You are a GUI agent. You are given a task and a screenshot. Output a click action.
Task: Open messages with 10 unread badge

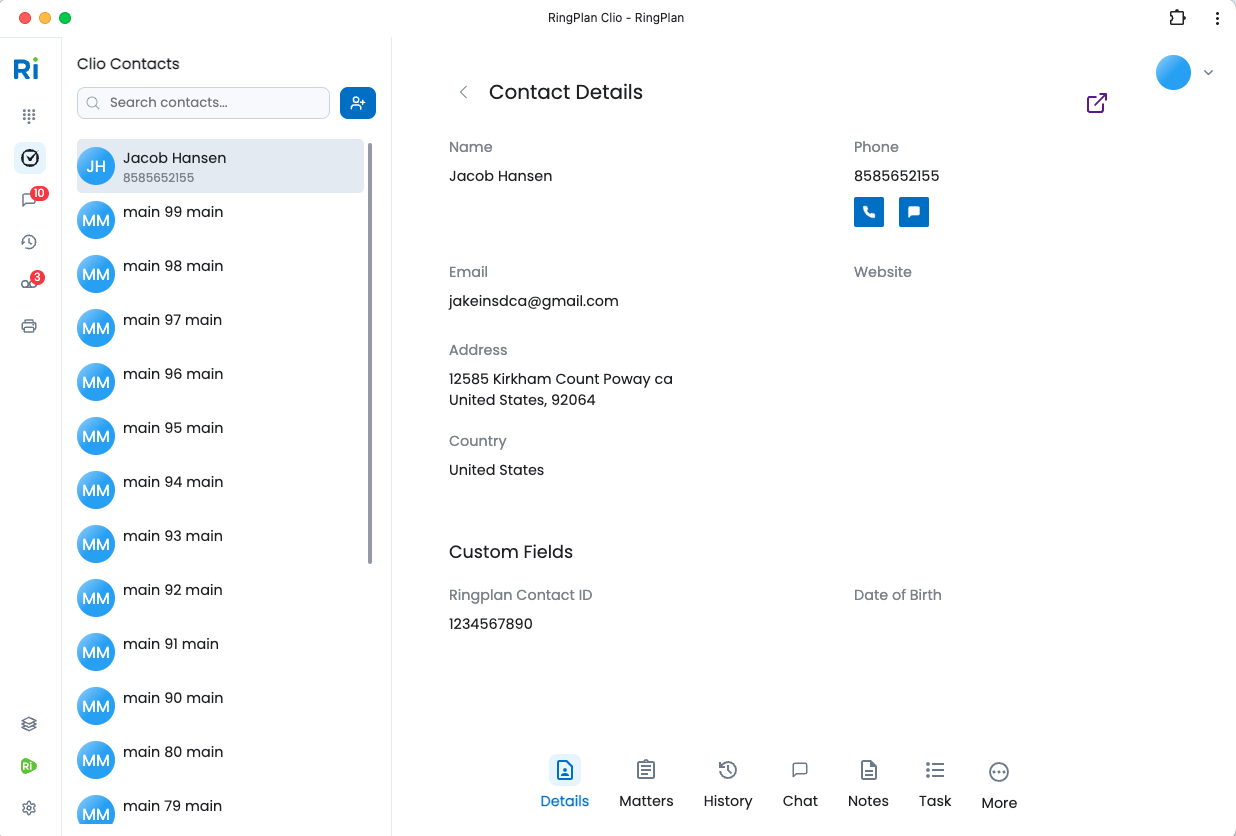point(29,200)
